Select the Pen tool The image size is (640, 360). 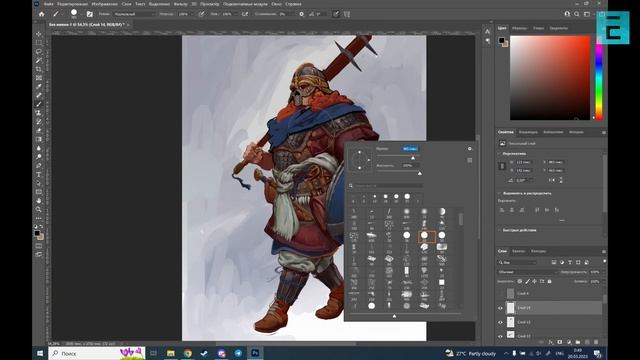tap(39, 166)
